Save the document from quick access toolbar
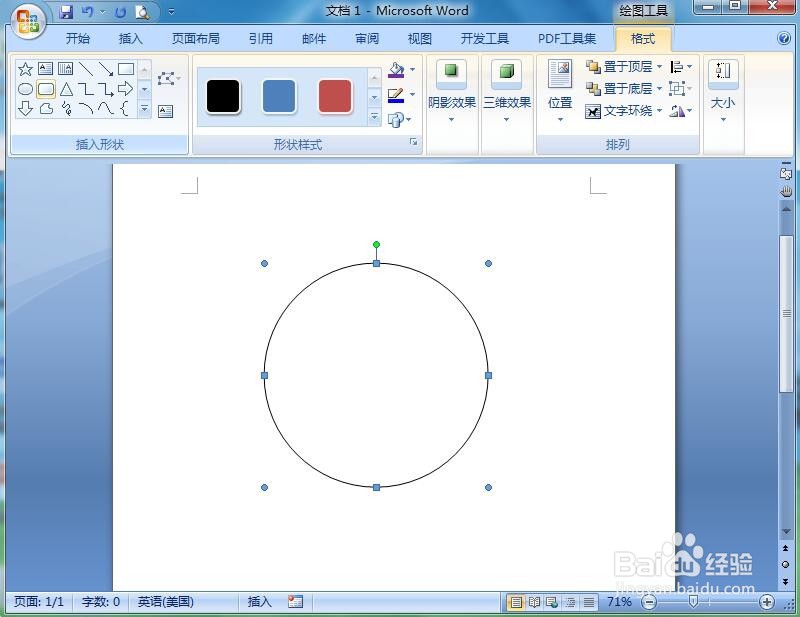The height and width of the screenshot is (617, 800). pos(66,12)
